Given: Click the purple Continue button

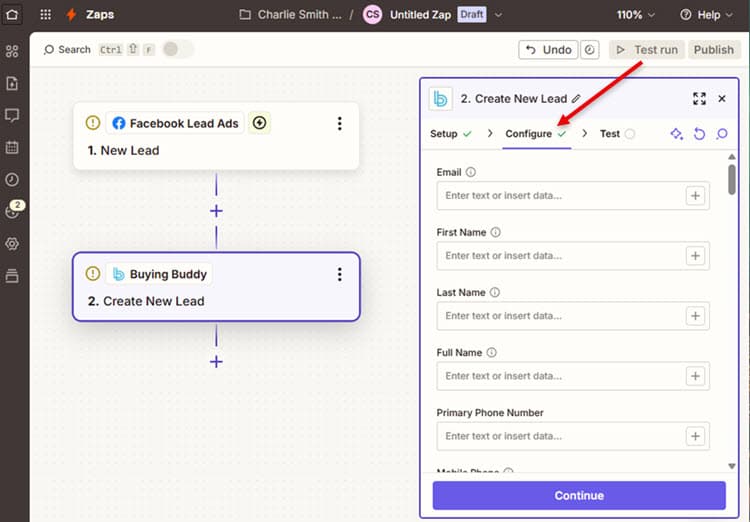Looking at the screenshot, I should click(579, 495).
